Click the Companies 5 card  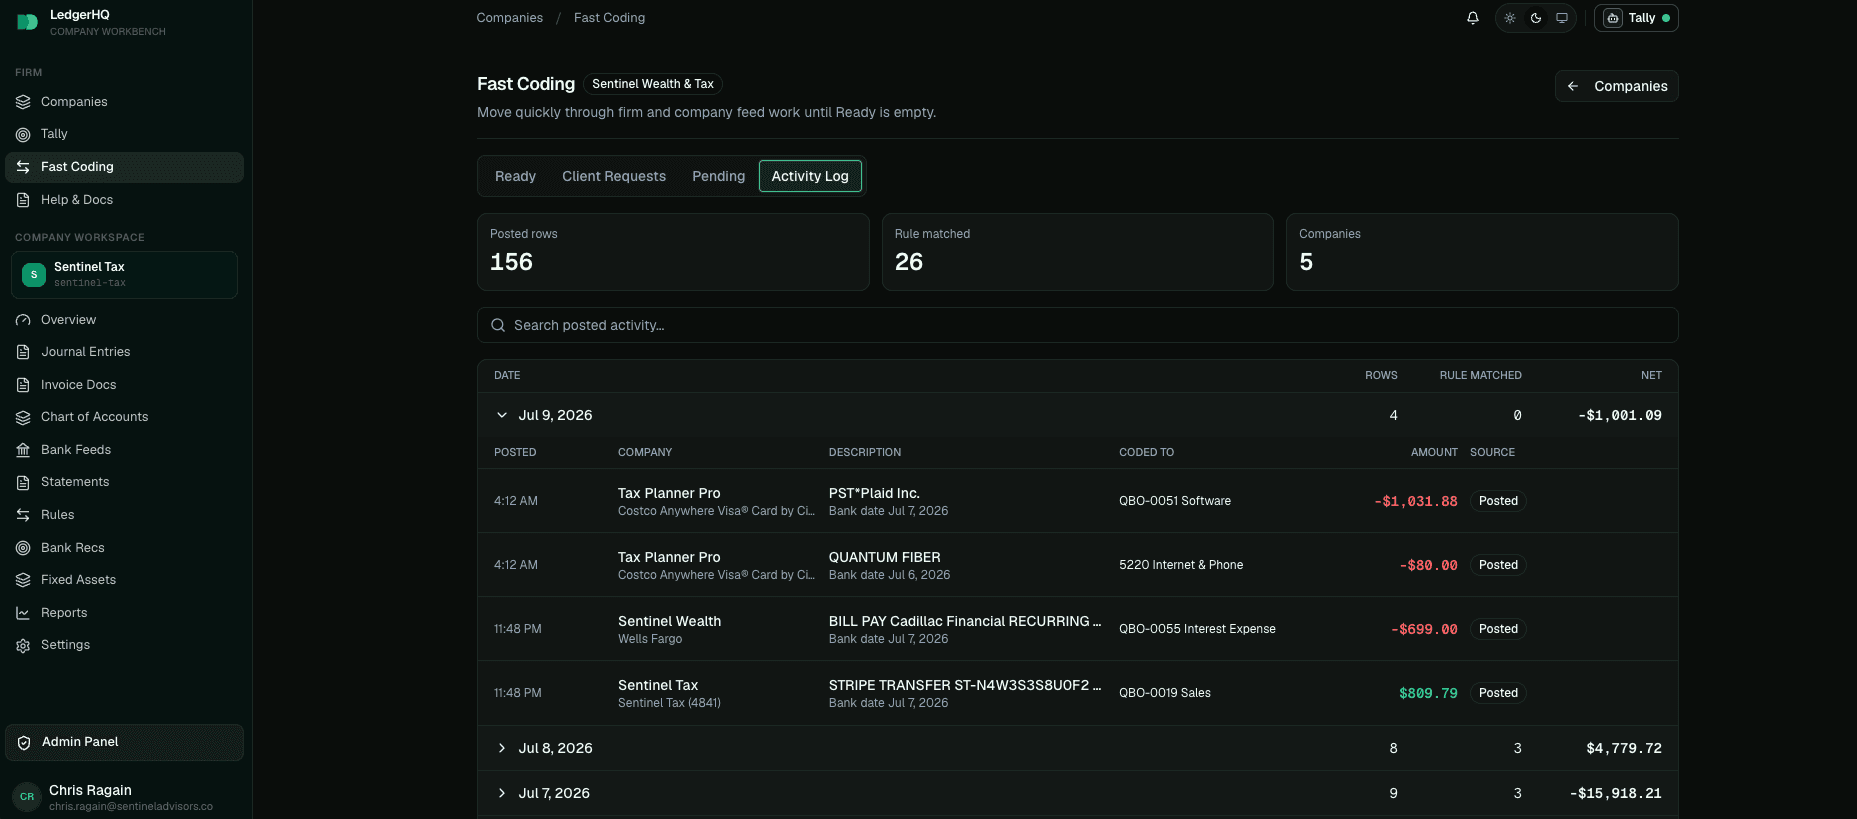1482,252
